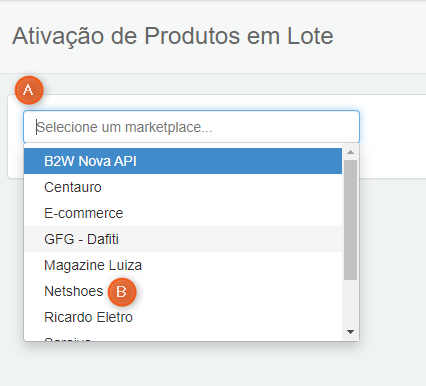Click the scrollbar down arrow in the list
The image size is (426, 386).
coord(350,332)
